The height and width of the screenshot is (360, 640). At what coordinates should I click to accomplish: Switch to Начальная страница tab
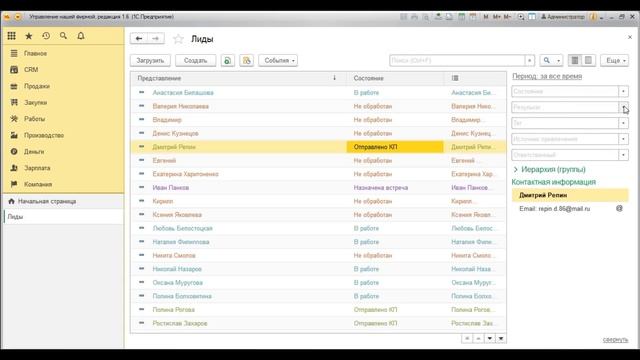pos(63,201)
